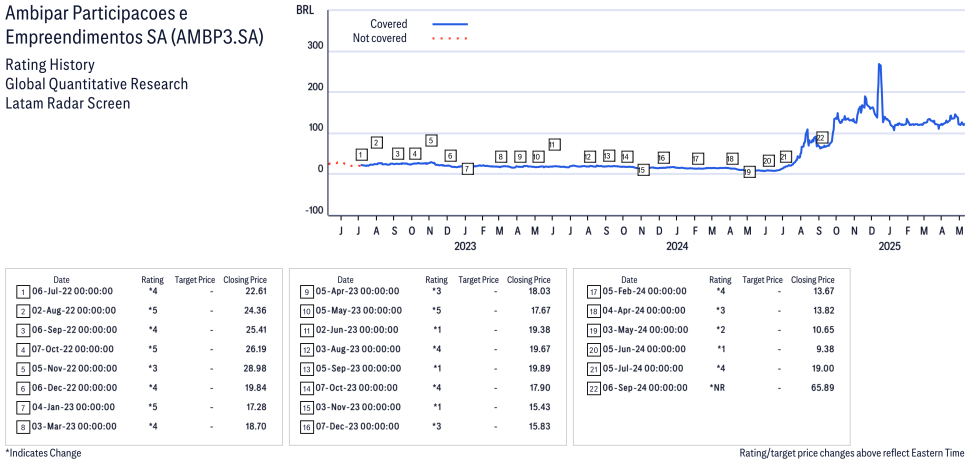
Task: Select chart marker 20 on the chart
Action: [769, 160]
